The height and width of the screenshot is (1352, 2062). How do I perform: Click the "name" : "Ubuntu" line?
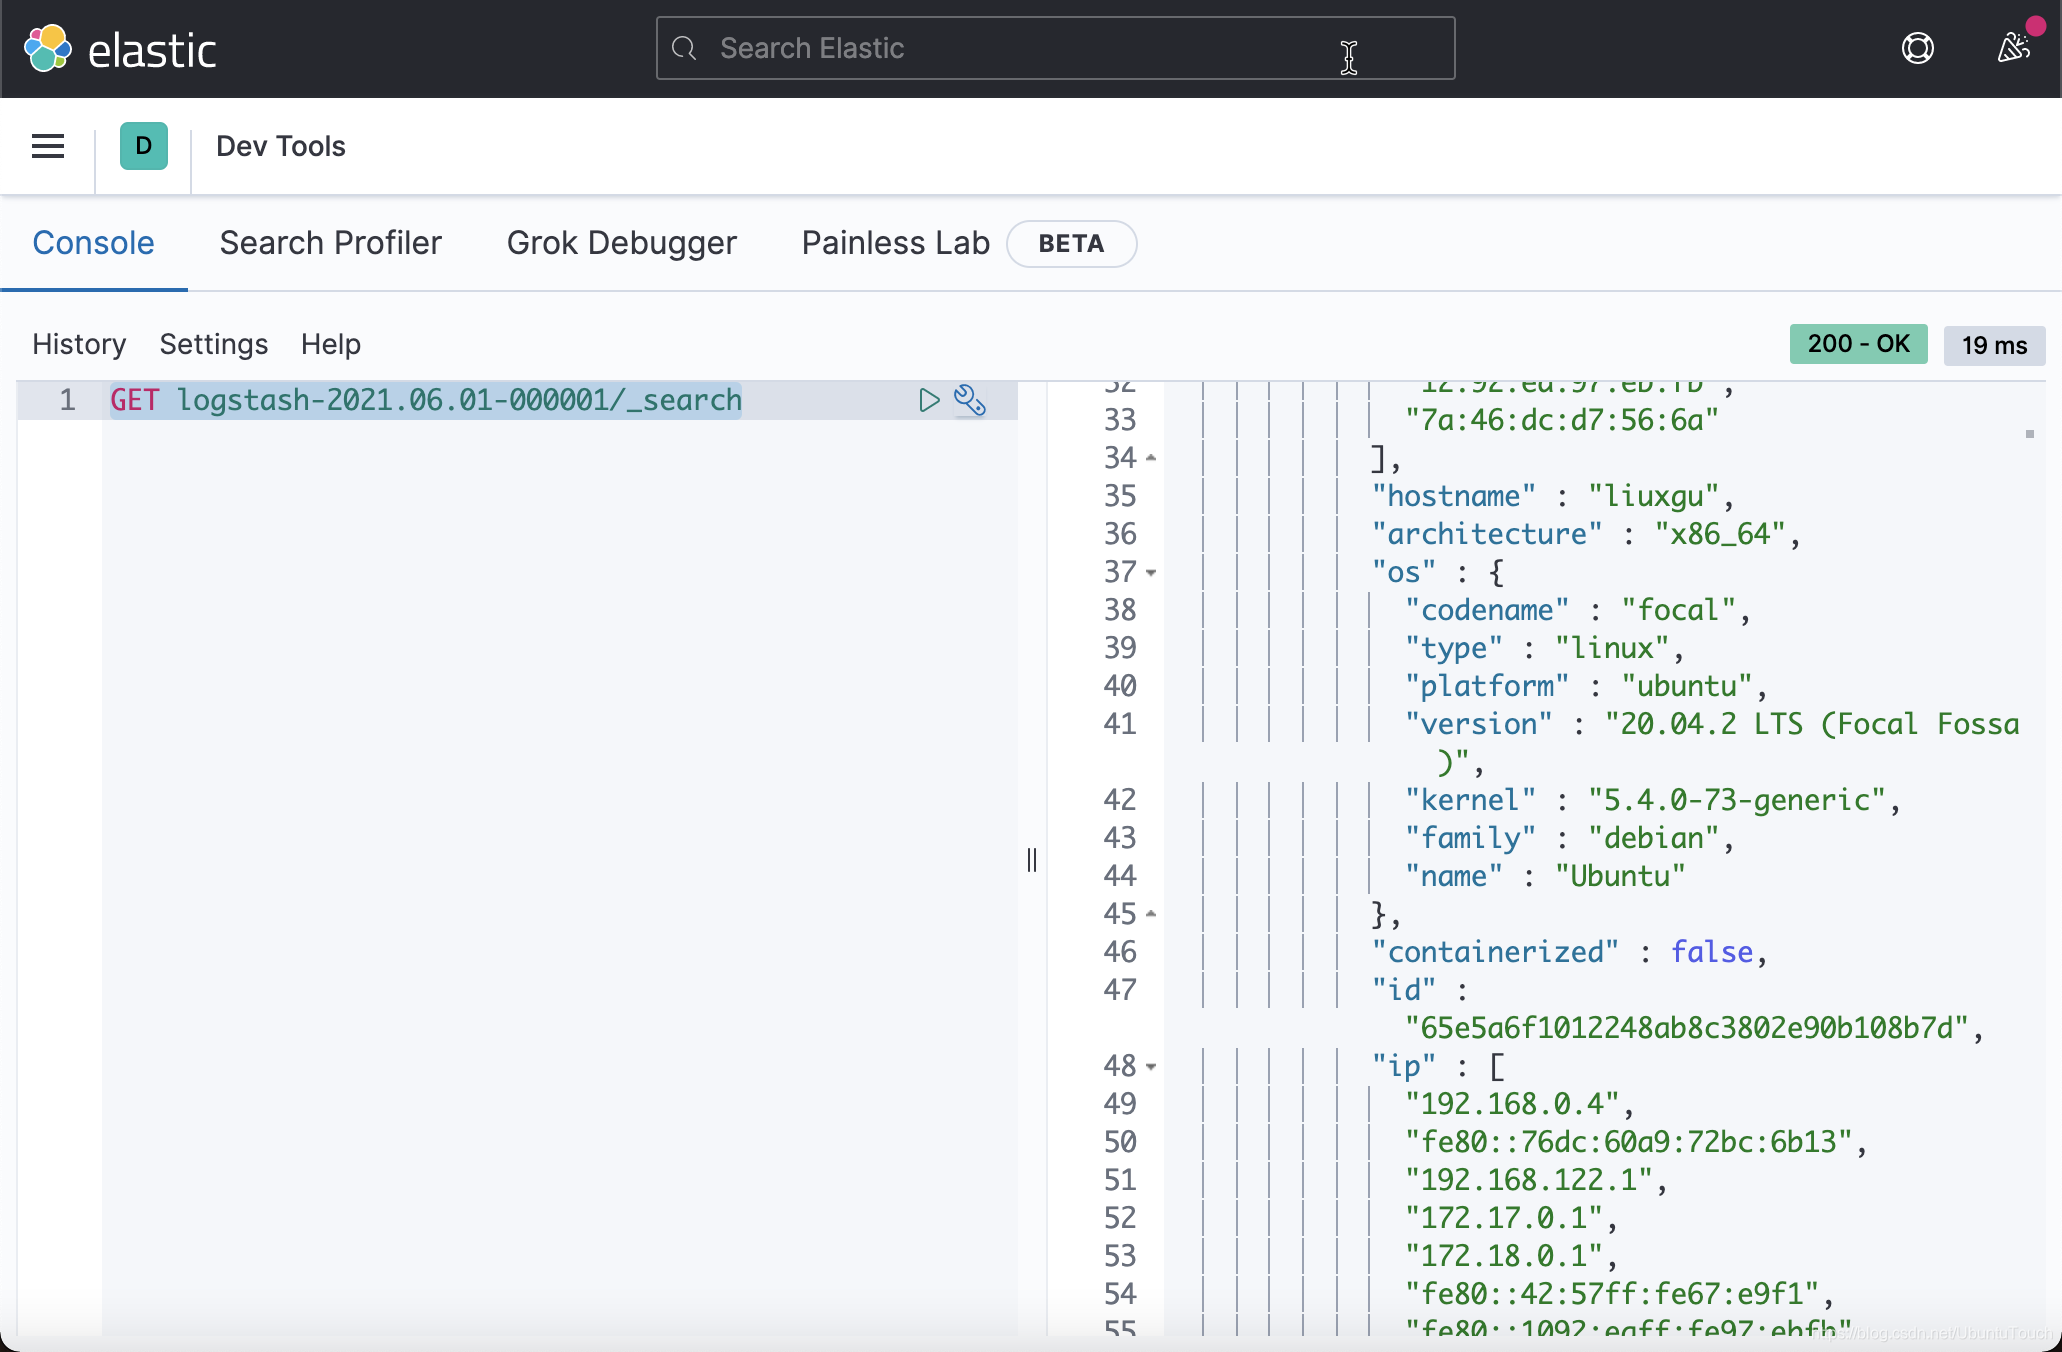point(1545,876)
